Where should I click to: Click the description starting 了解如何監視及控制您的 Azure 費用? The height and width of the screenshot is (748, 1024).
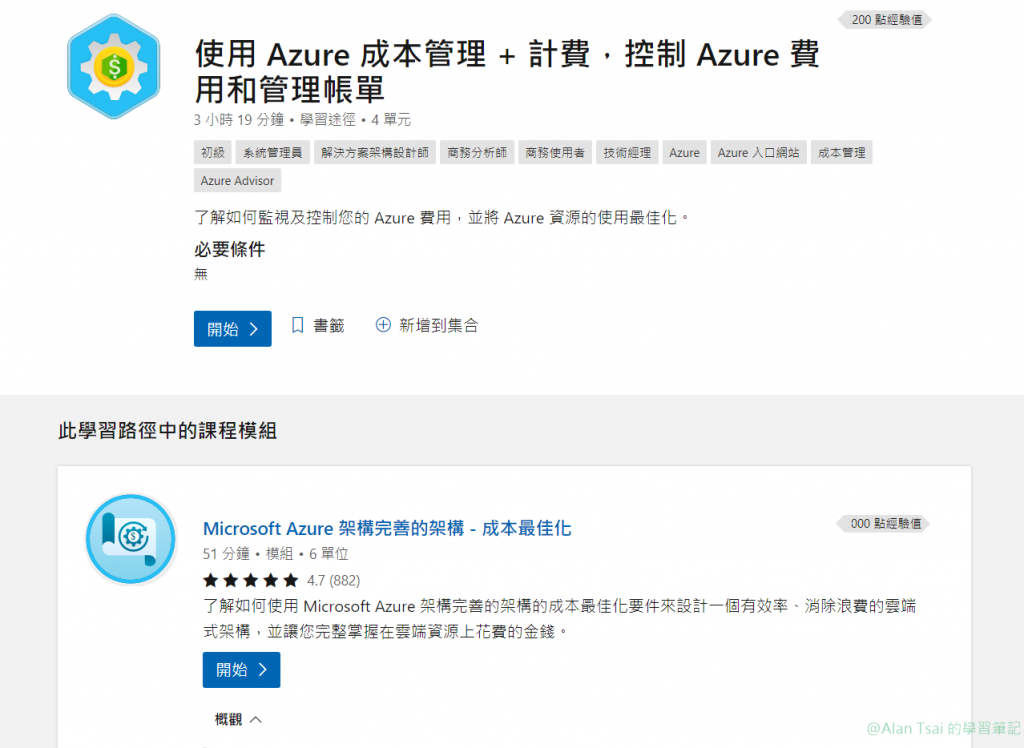click(442, 218)
